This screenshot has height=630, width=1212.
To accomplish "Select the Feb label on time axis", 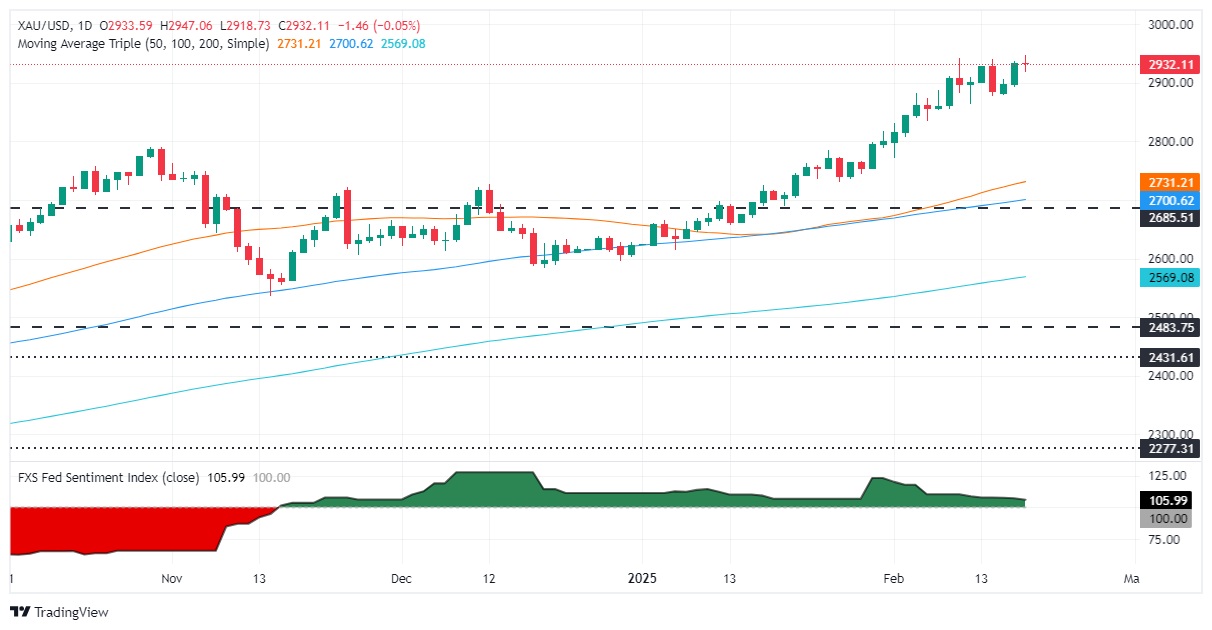I will coord(893,578).
